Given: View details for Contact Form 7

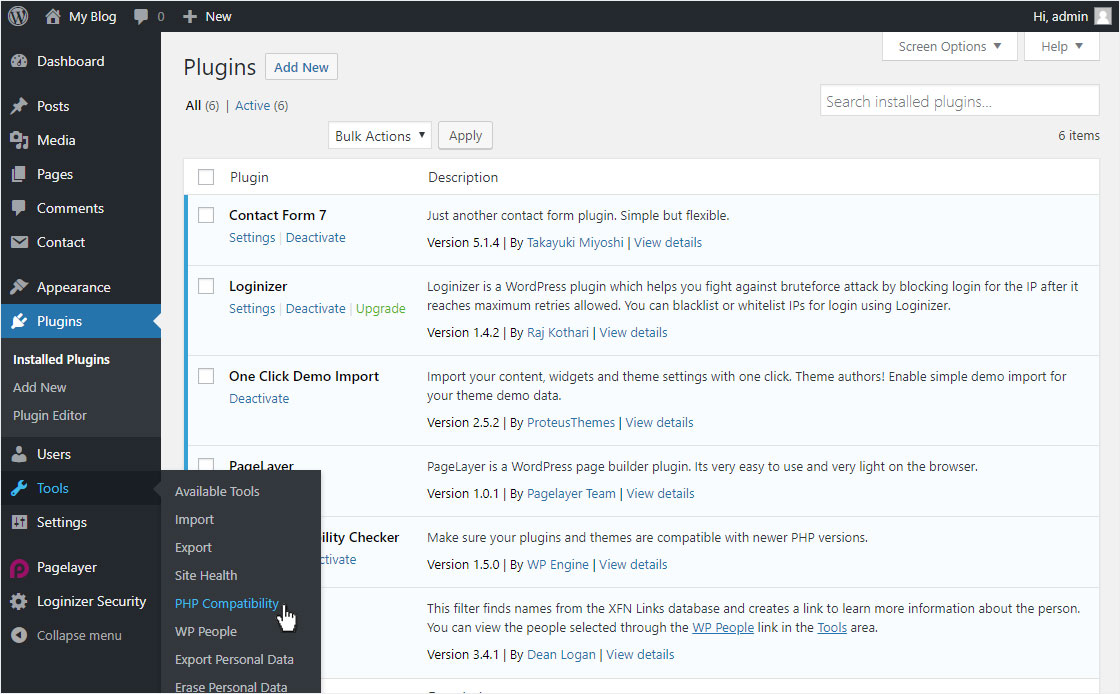Looking at the screenshot, I should [x=668, y=243].
